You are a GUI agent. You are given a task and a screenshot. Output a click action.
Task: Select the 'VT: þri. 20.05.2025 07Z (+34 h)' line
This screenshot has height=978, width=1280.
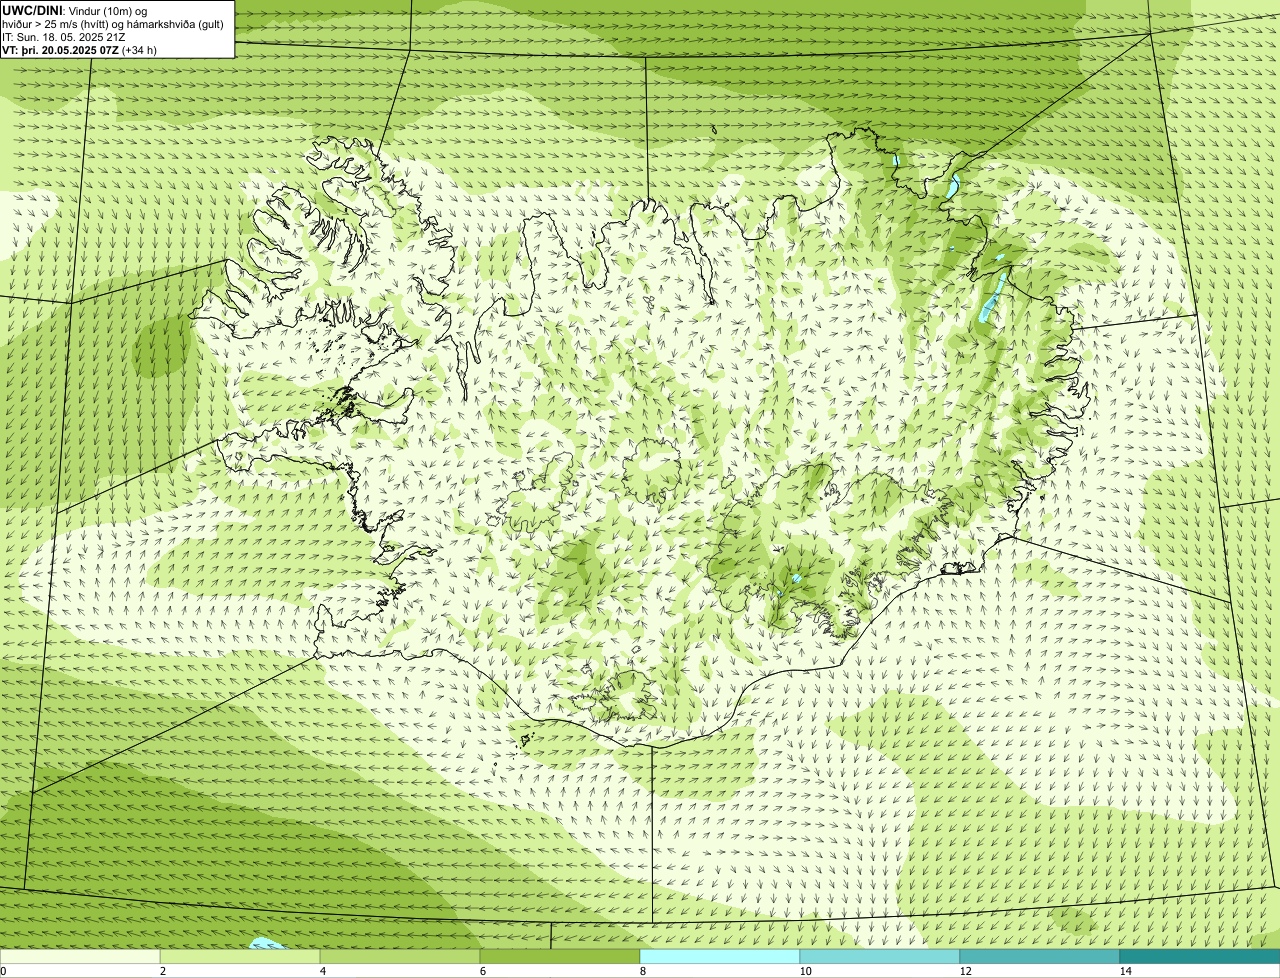tap(80, 50)
